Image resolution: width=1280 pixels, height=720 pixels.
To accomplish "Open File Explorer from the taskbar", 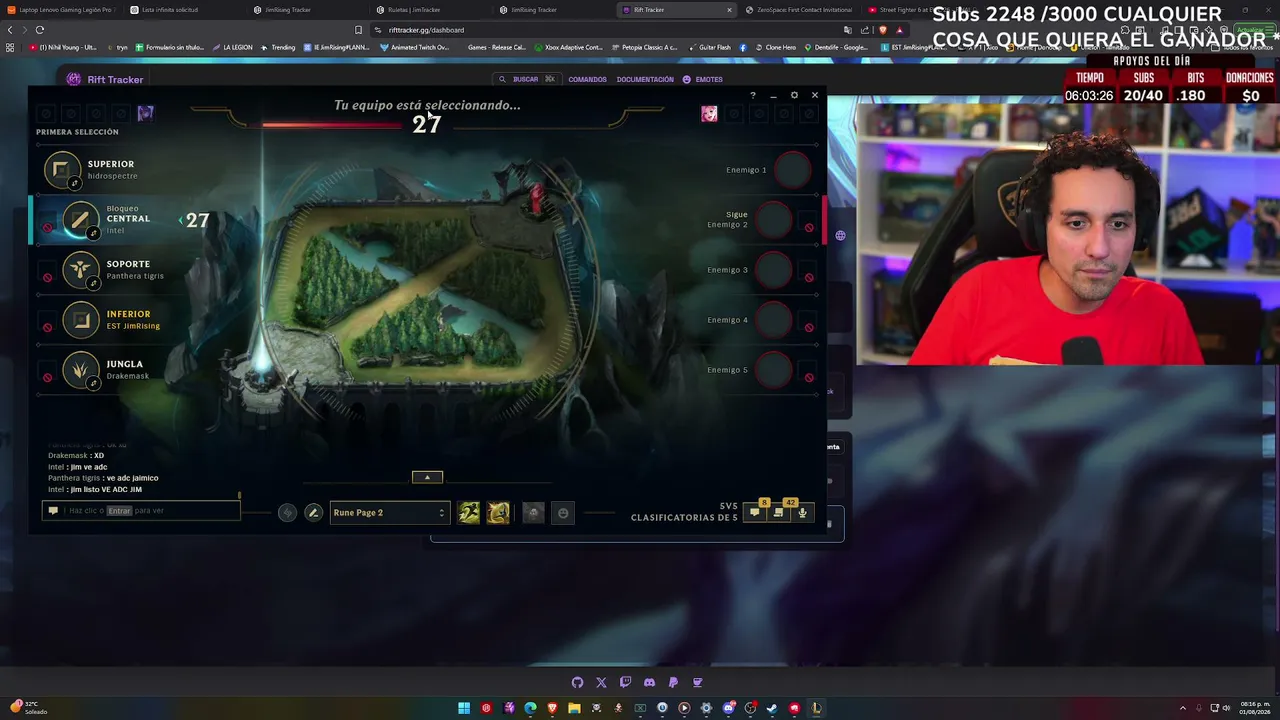I will point(574,709).
